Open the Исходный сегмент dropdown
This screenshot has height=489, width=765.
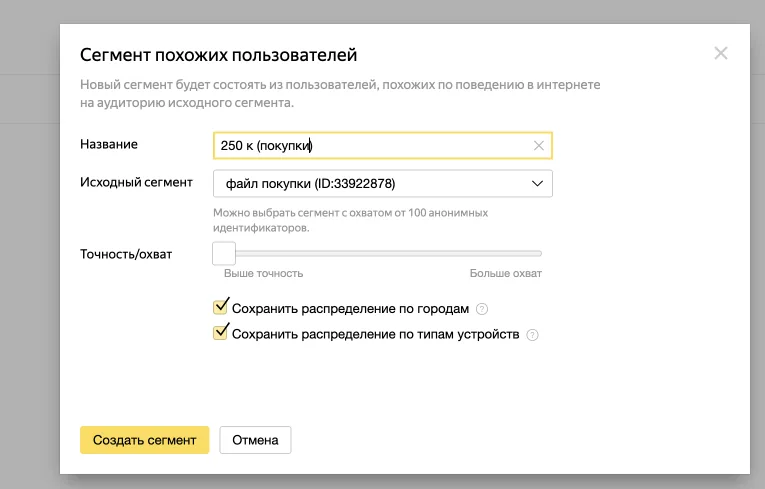pyautogui.click(x=382, y=183)
